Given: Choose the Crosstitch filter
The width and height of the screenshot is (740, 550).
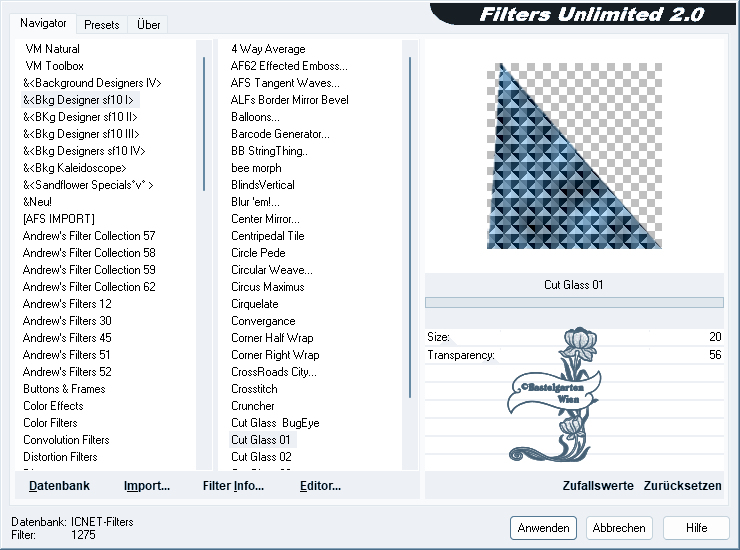Looking at the screenshot, I should 254,389.
